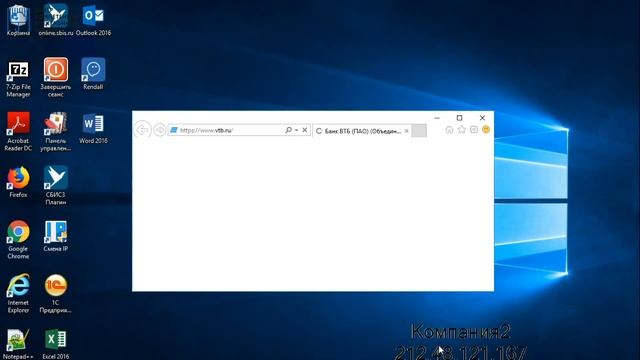The height and width of the screenshot is (360, 640).
Task: Maximize the Internet Explorer window
Action: (x=459, y=118)
